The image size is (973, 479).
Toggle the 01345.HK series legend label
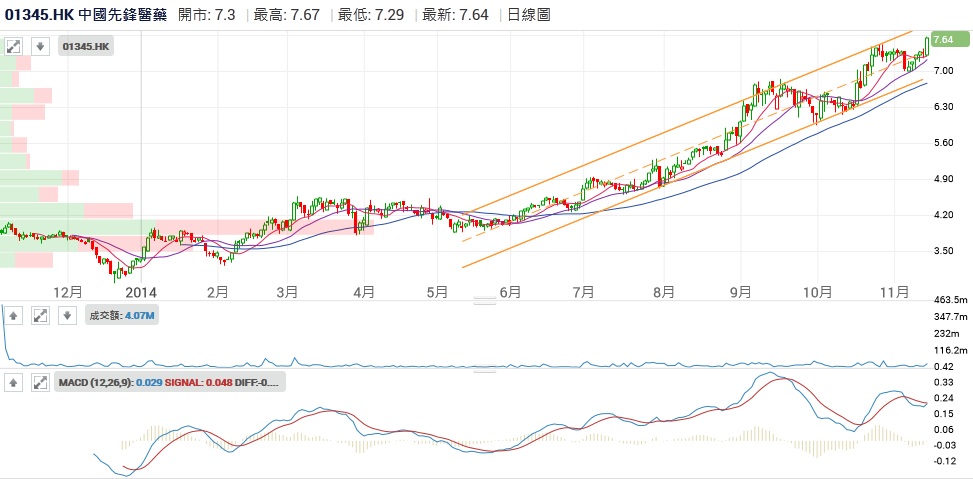tap(87, 46)
